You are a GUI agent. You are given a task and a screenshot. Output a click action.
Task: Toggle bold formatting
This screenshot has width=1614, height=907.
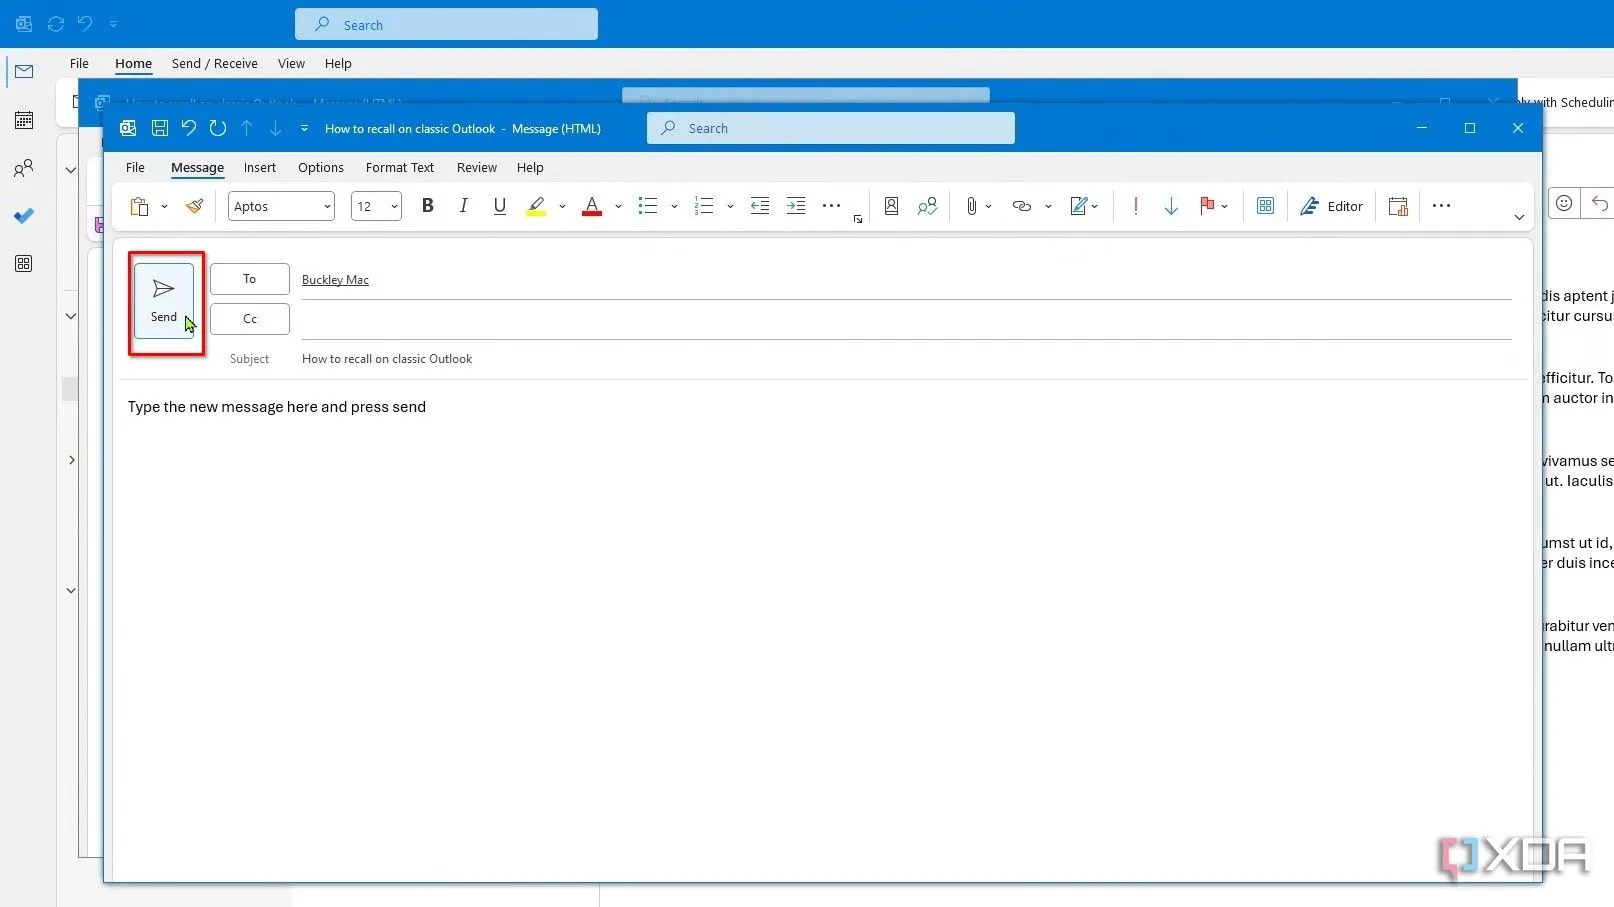pos(428,206)
